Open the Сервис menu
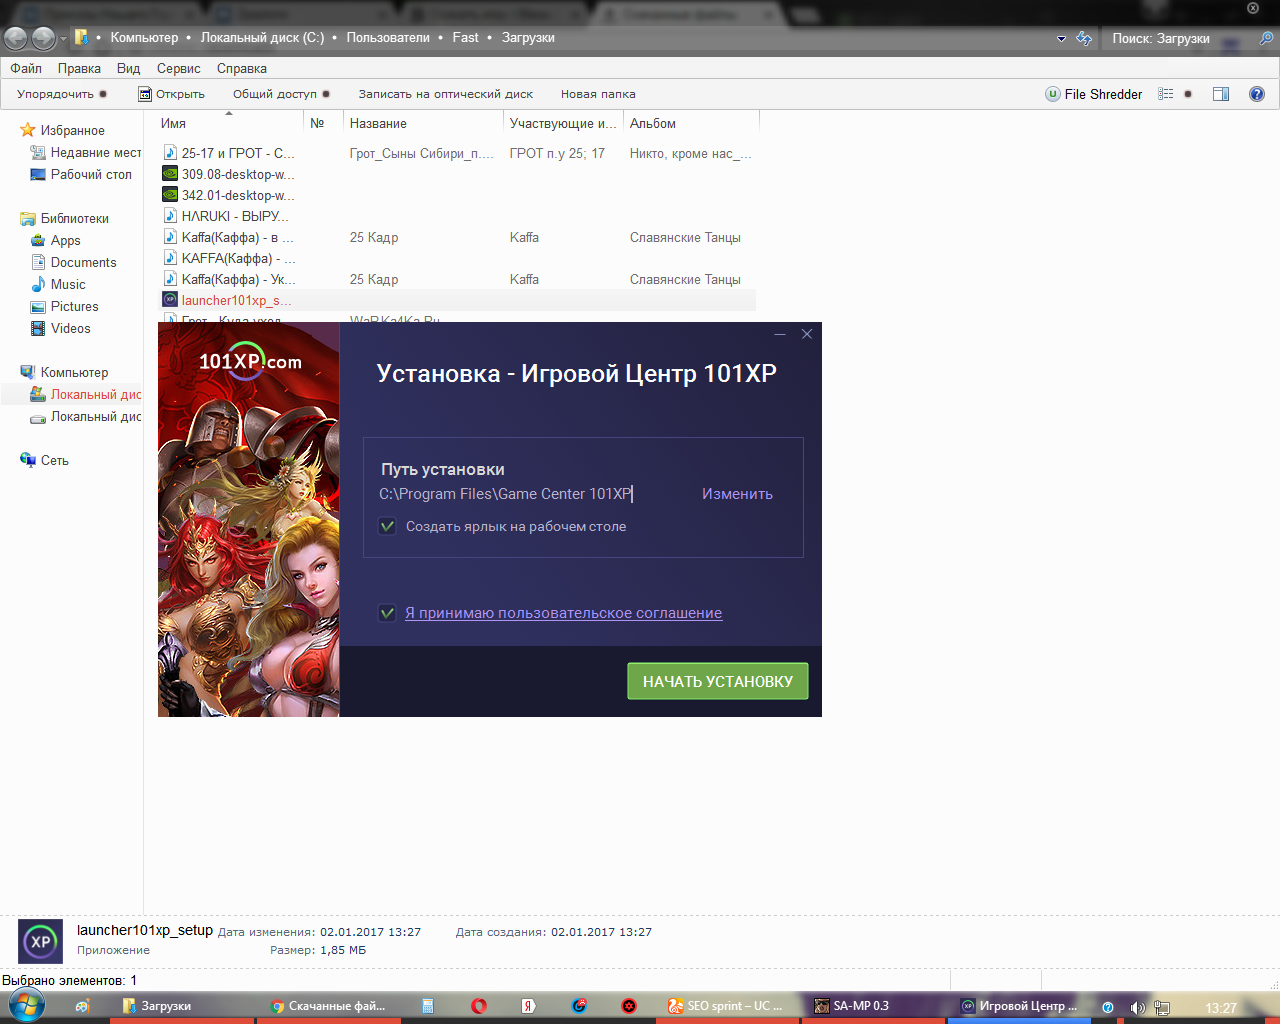The width and height of the screenshot is (1280, 1024). pos(178,68)
